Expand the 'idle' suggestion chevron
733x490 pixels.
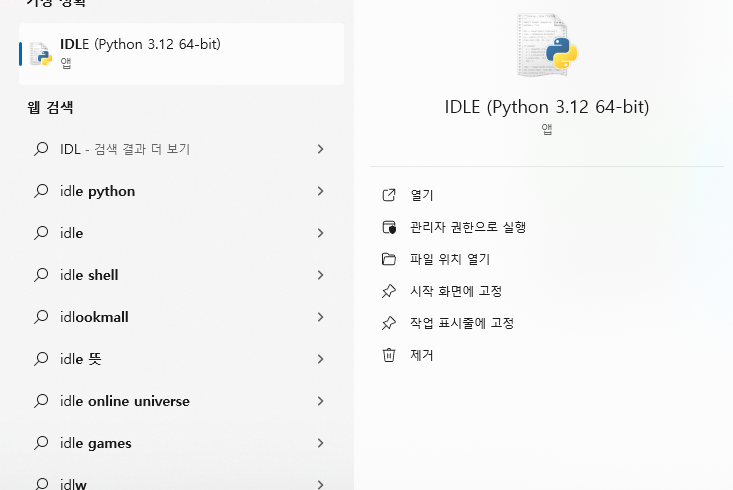320,233
